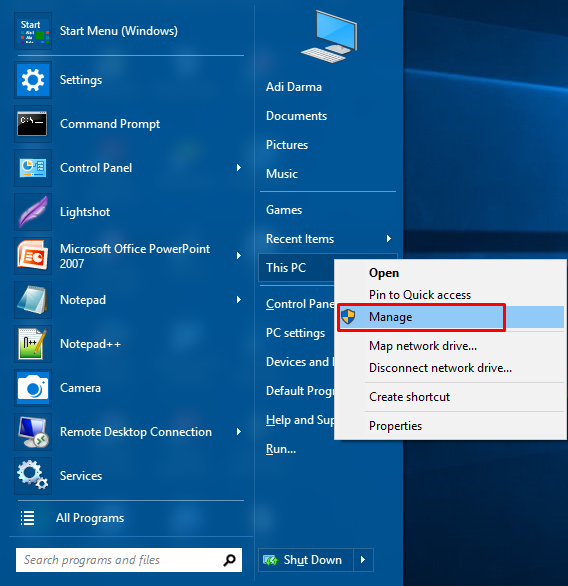
Task: Click Start Menu (Windows) label text
Action: 119,31
